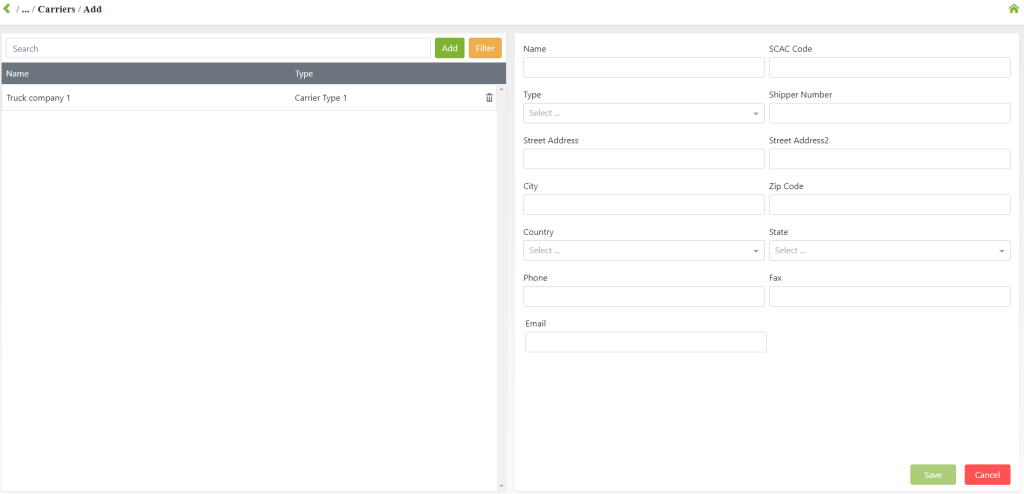Image resolution: width=1024 pixels, height=494 pixels.
Task: Delete Truck company 1 with trash icon
Action: (x=489, y=98)
